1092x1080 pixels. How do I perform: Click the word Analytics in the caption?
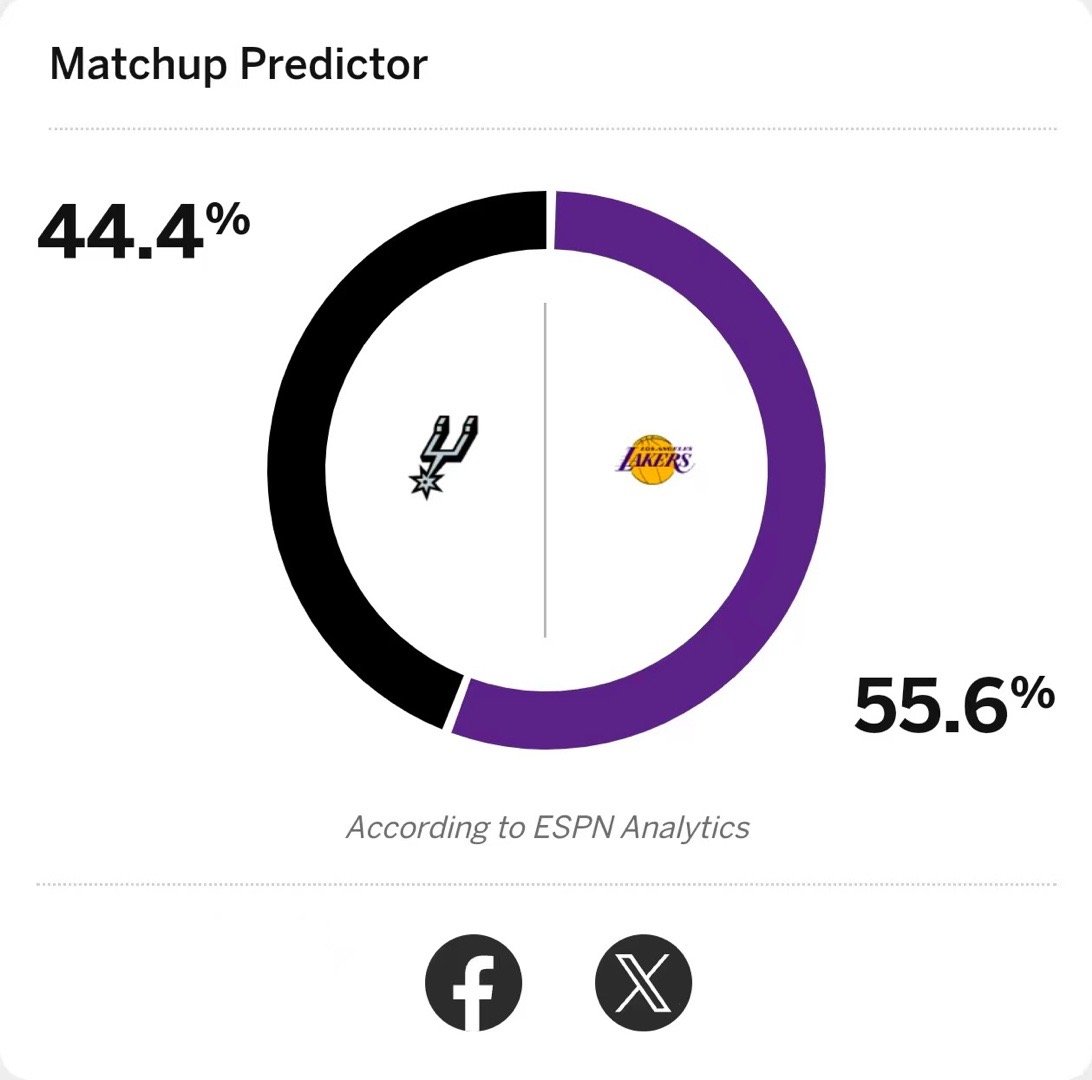[686, 828]
